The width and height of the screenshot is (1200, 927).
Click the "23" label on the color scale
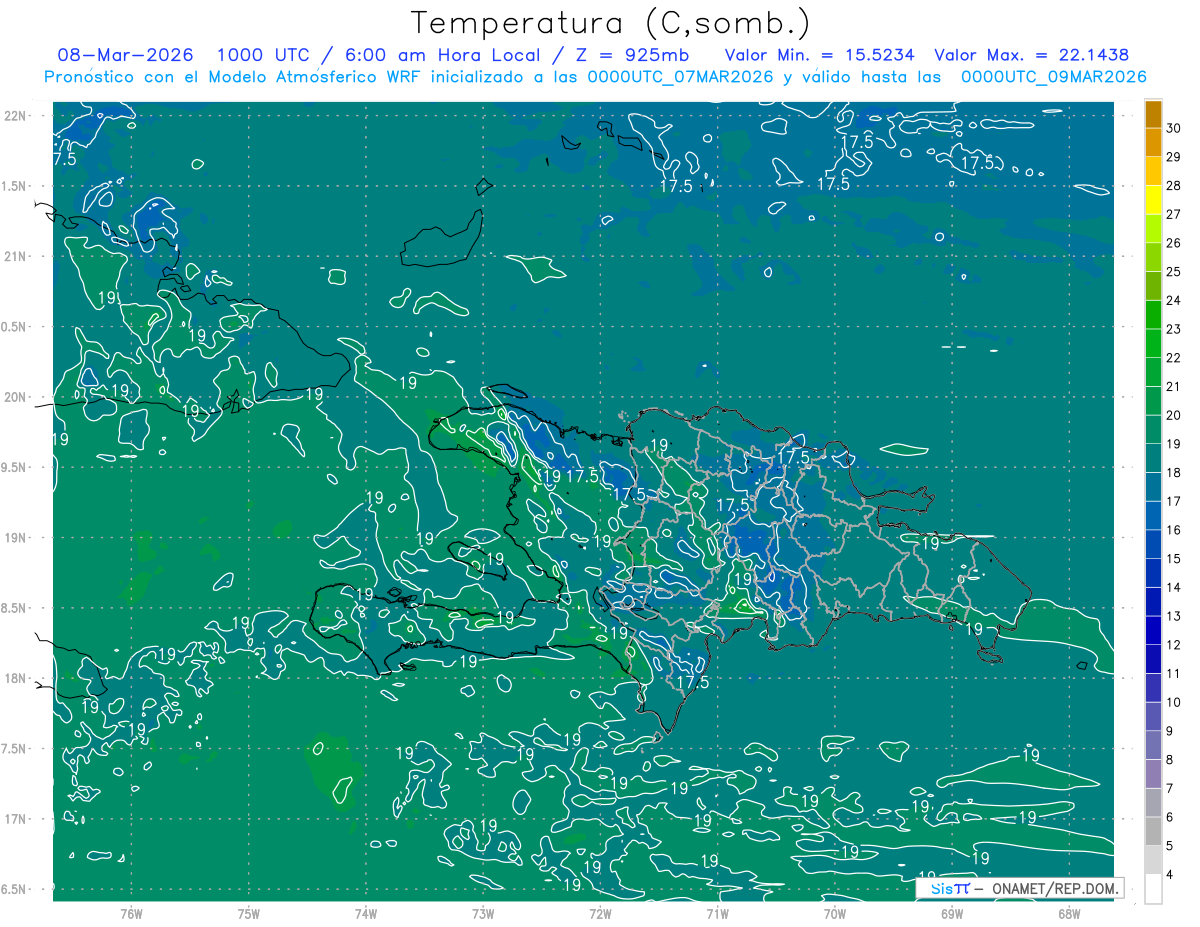(x=1174, y=329)
